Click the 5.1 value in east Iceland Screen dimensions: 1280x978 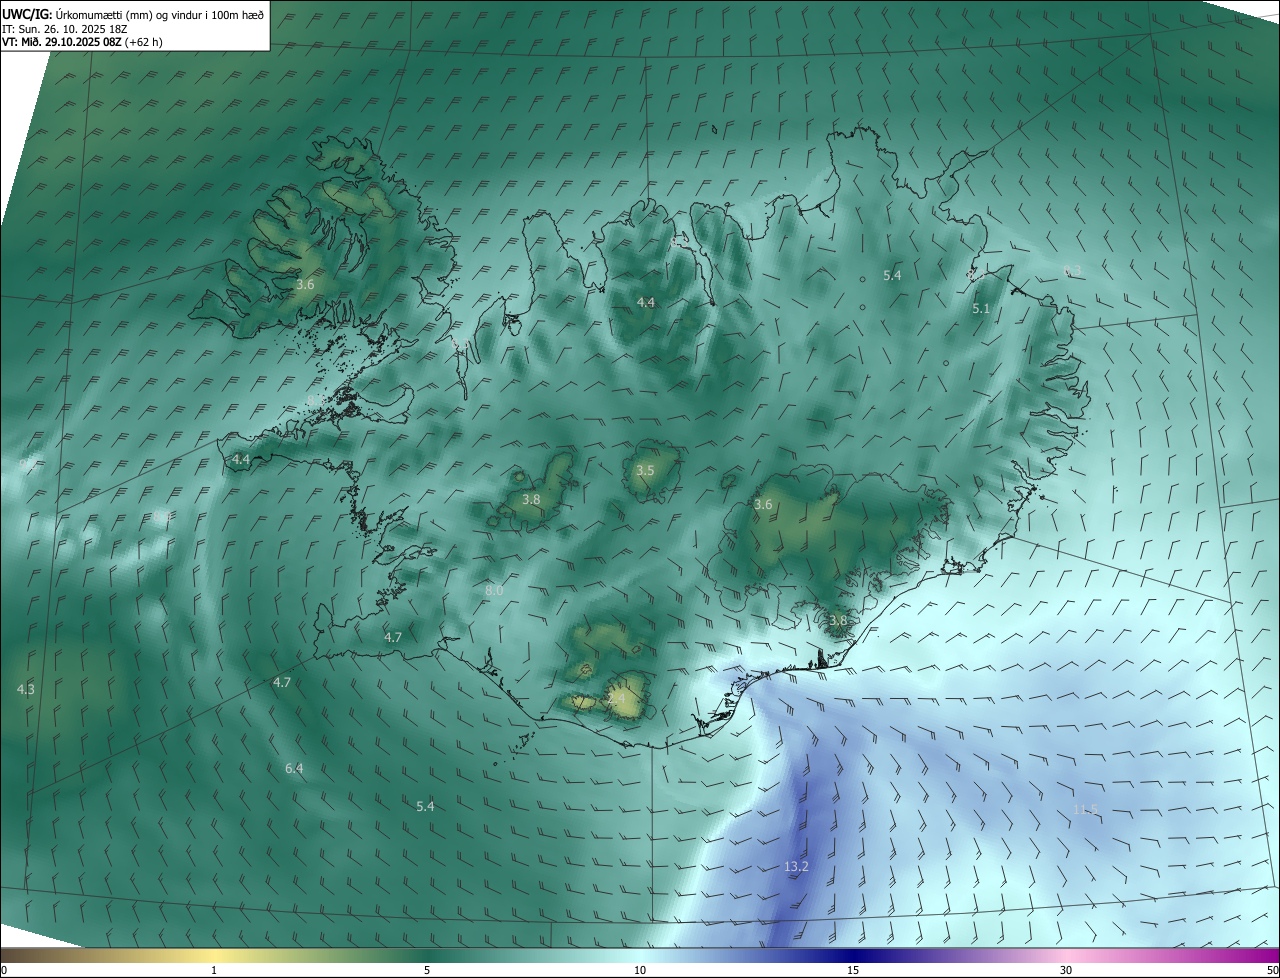[x=981, y=309]
